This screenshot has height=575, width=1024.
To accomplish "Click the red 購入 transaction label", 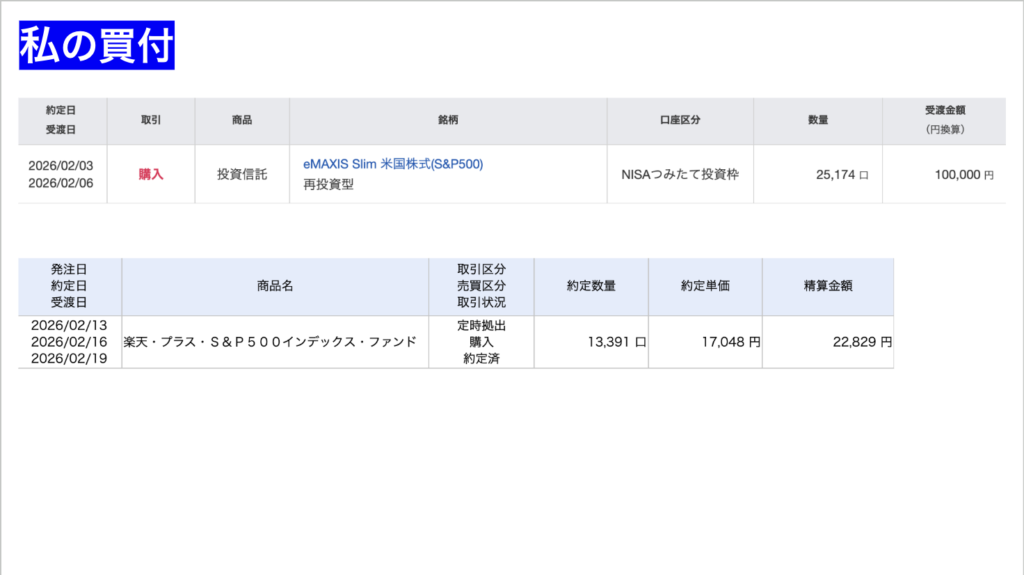I will coord(151,174).
